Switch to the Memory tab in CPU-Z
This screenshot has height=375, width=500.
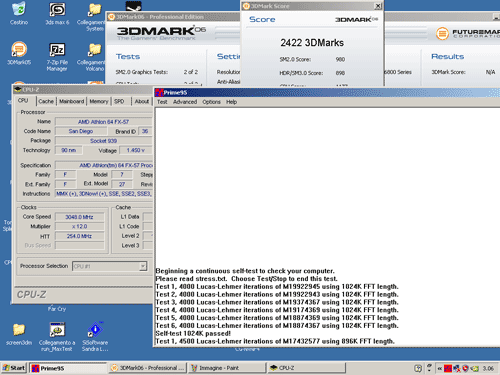pos(99,101)
